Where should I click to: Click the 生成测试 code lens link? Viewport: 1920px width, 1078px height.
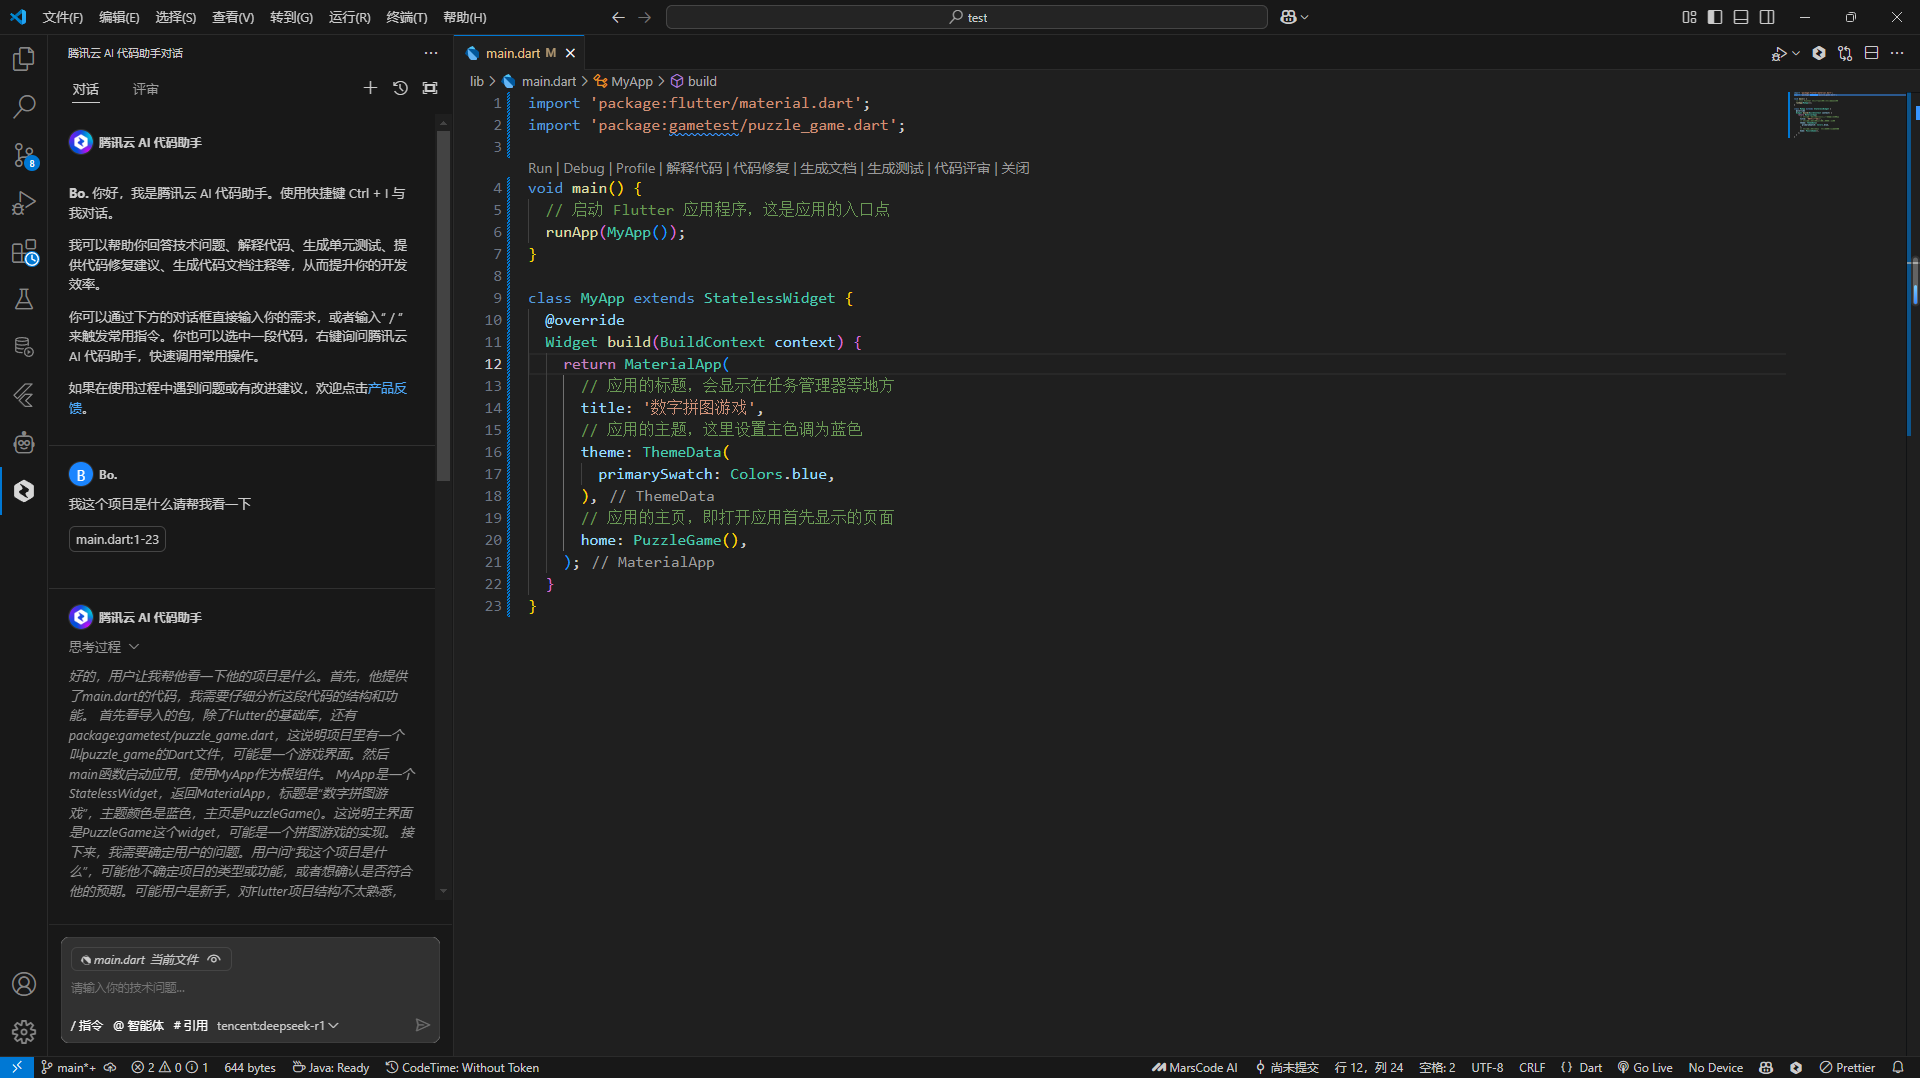coord(895,168)
